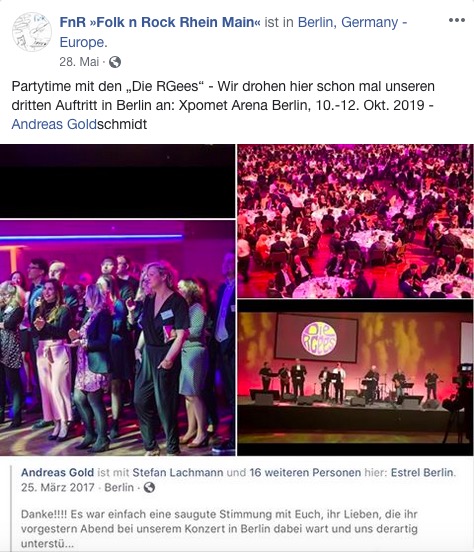Click the 28. Mai post timestamp

[x=79, y=62]
